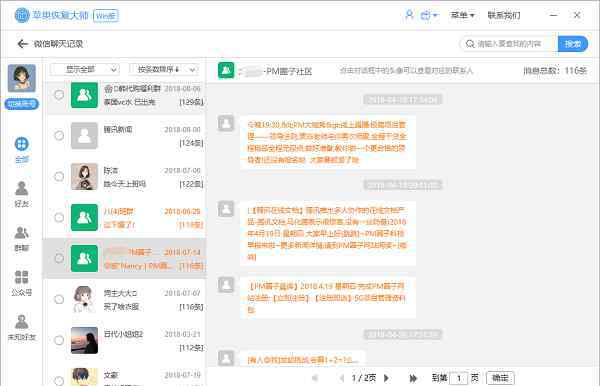
Task: Select the radio button for the 2018-07-10 chat
Action: coord(59,381)
